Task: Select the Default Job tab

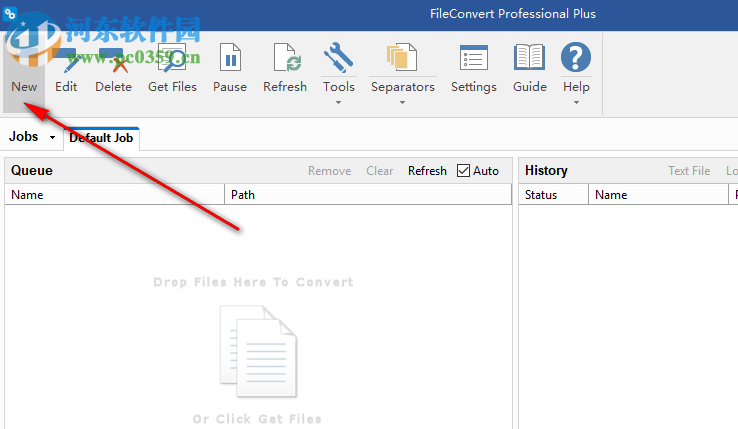Action: (x=101, y=138)
